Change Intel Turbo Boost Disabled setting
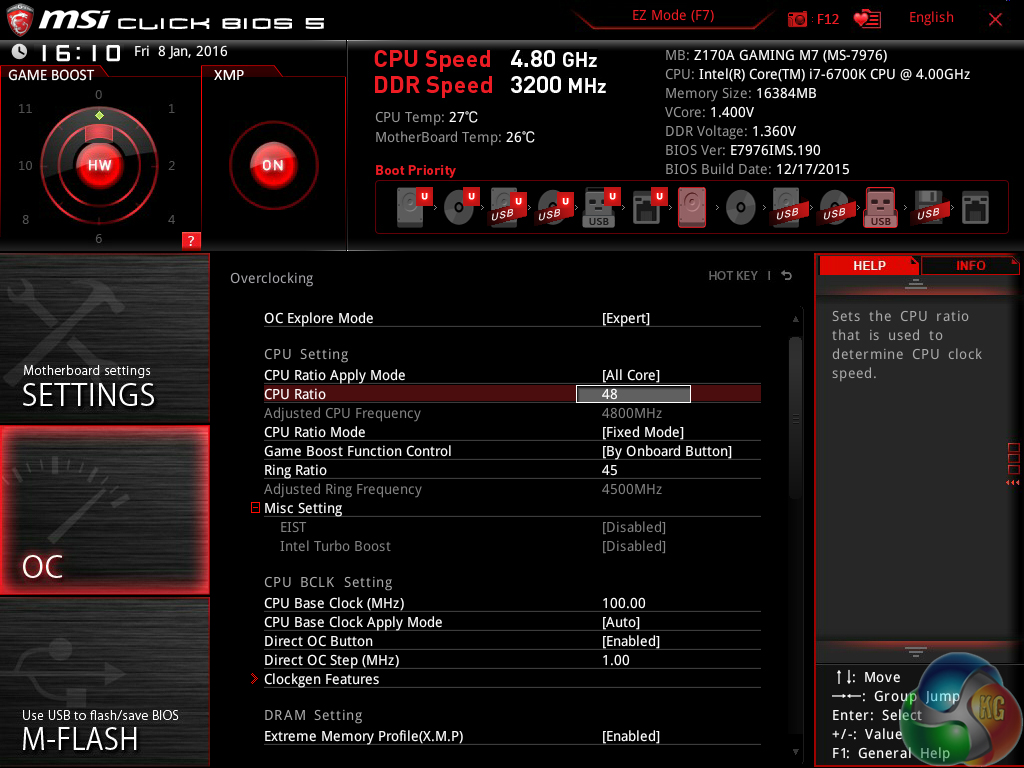The width and height of the screenshot is (1024, 768). 633,546
